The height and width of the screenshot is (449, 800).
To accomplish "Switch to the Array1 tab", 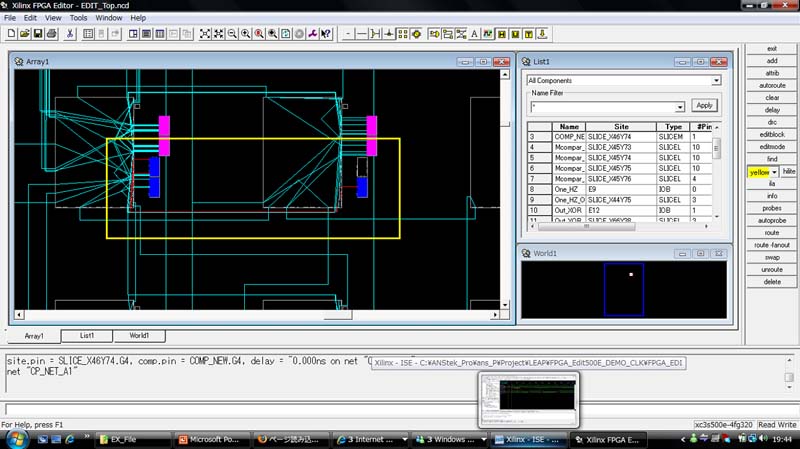I will pyautogui.click(x=34, y=336).
